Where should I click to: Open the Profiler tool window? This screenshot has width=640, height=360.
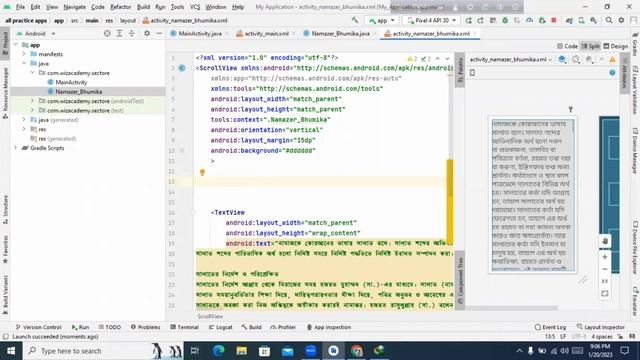pyautogui.click(x=283, y=327)
